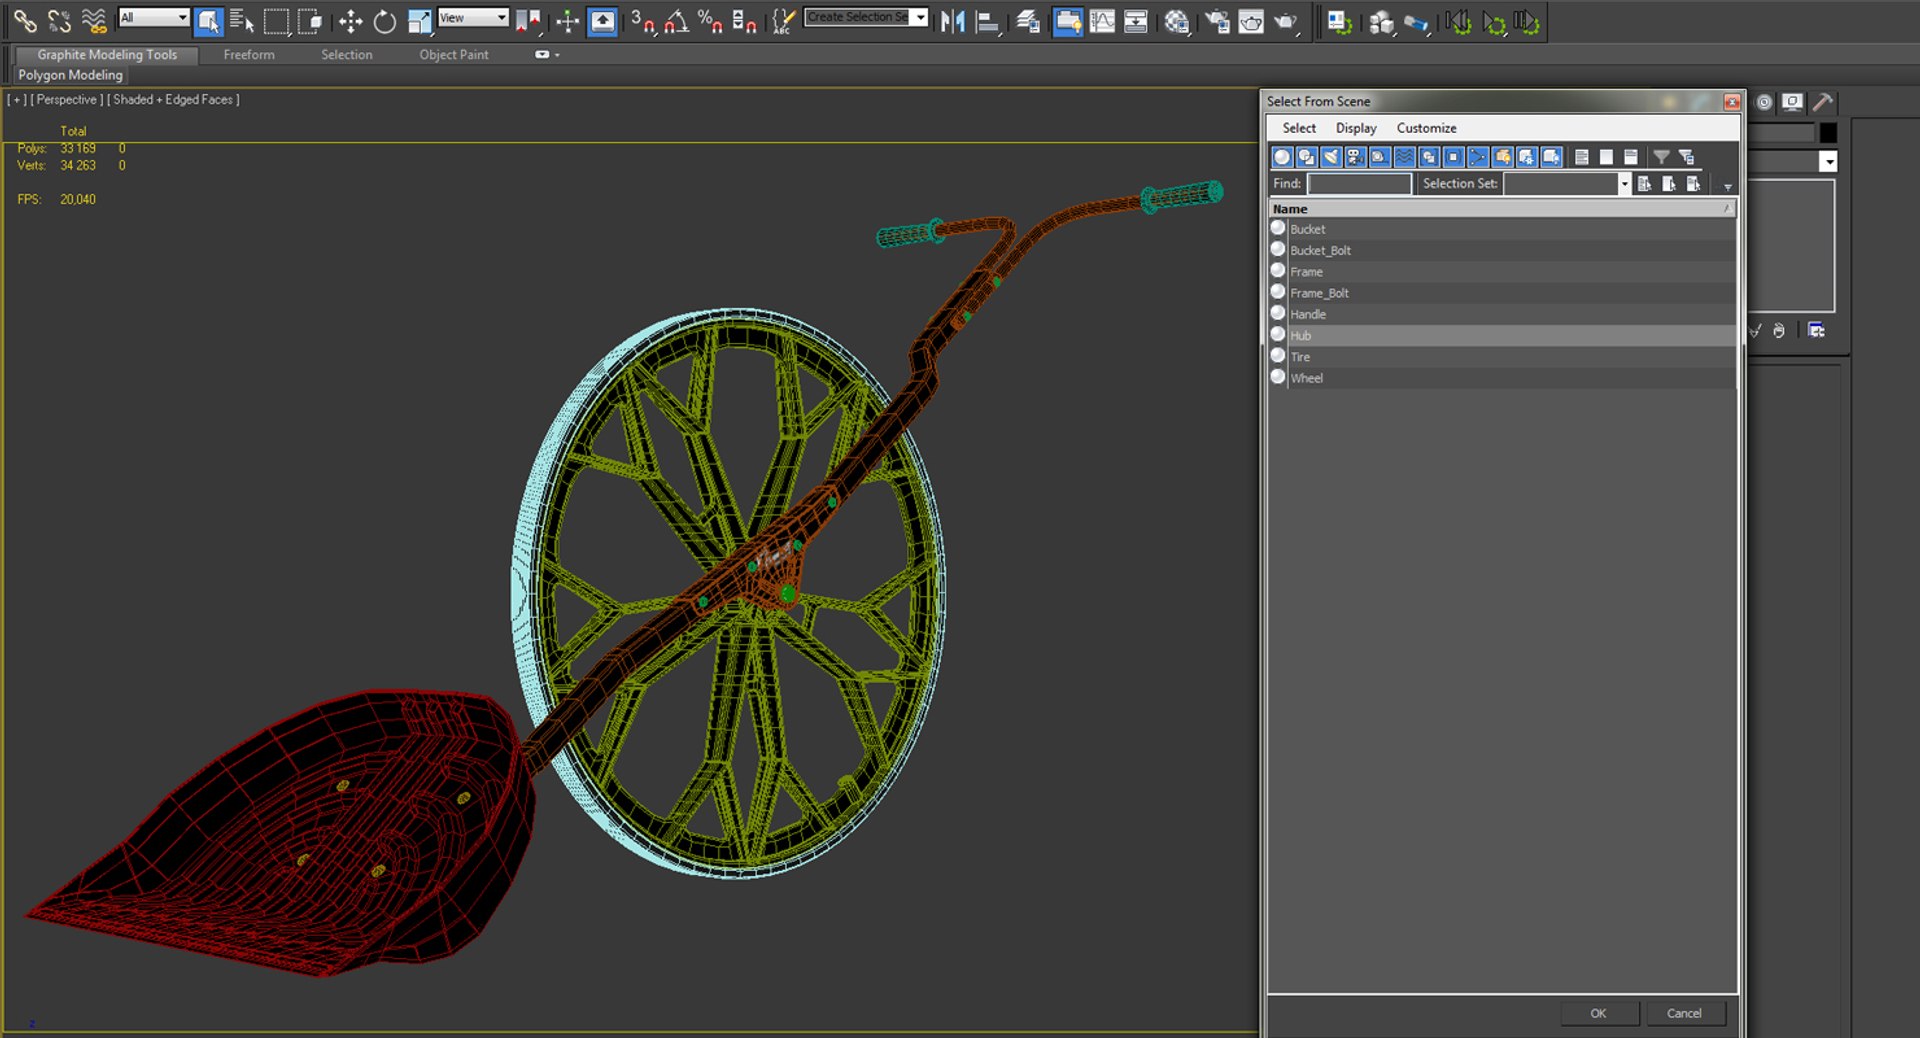
Task: Click the Link objects chain icon
Action: click(x=25, y=21)
